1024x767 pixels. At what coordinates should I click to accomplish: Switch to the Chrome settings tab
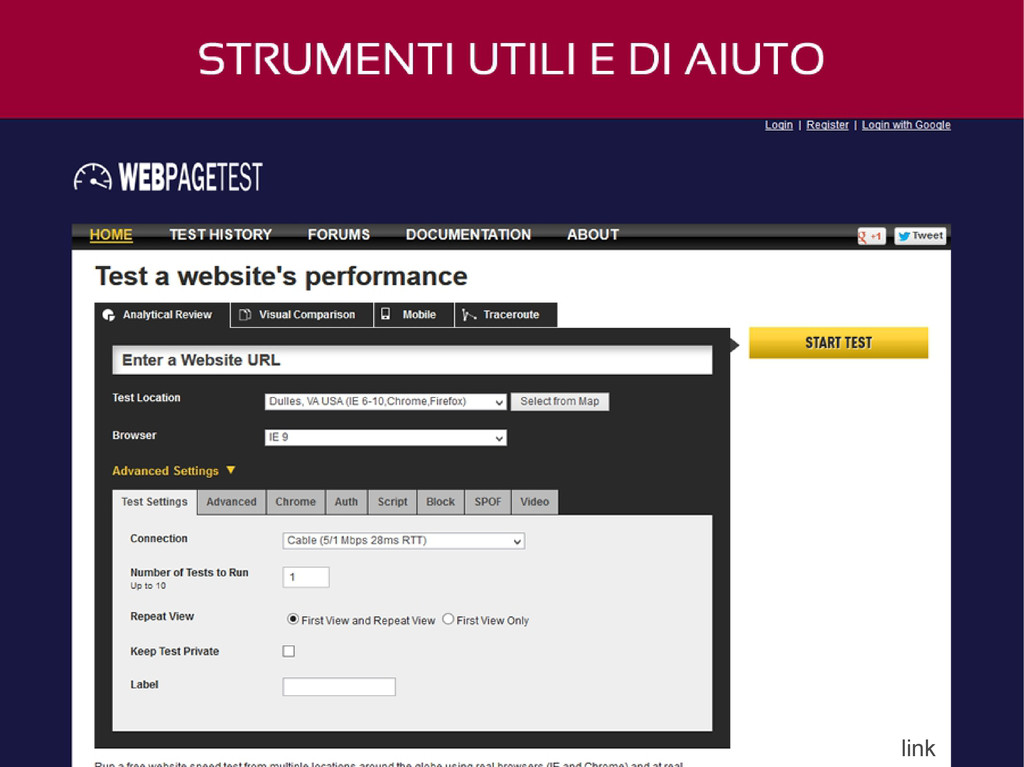(295, 502)
